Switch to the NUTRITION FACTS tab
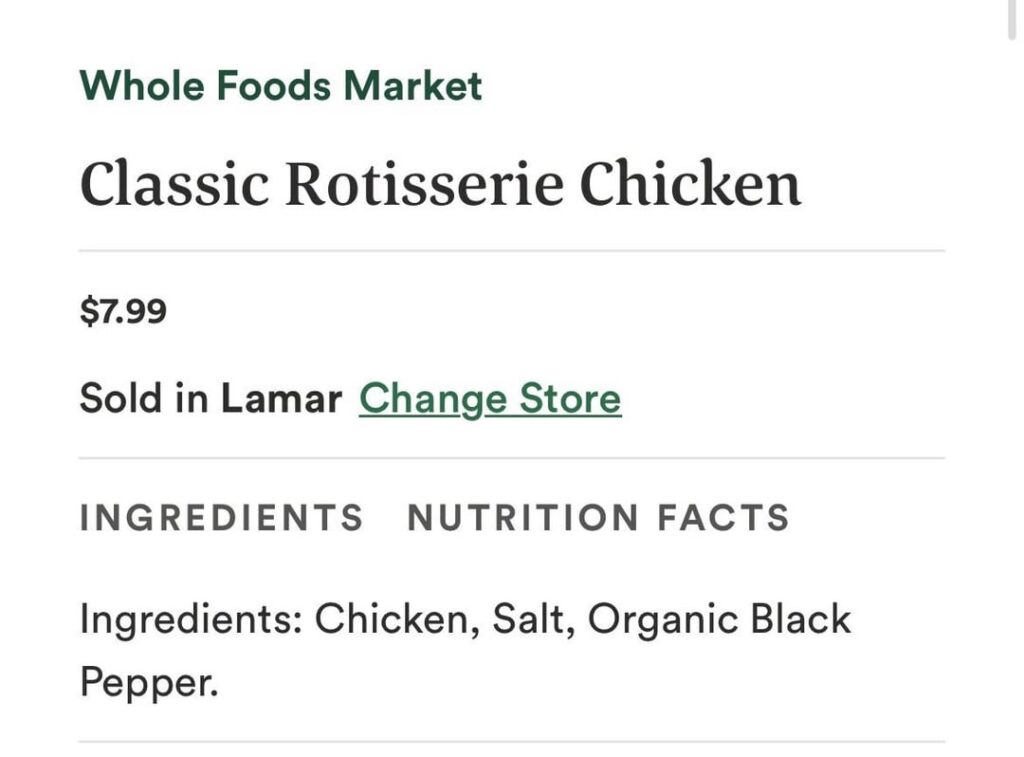This screenshot has width=1024, height=757. (597, 518)
